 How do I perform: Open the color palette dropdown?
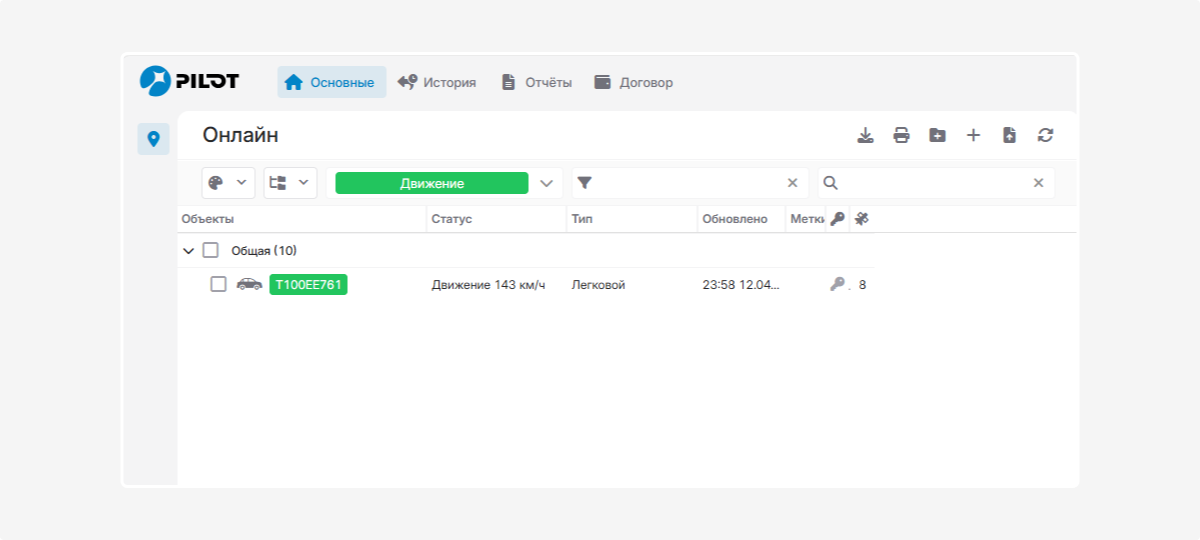[228, 183]
